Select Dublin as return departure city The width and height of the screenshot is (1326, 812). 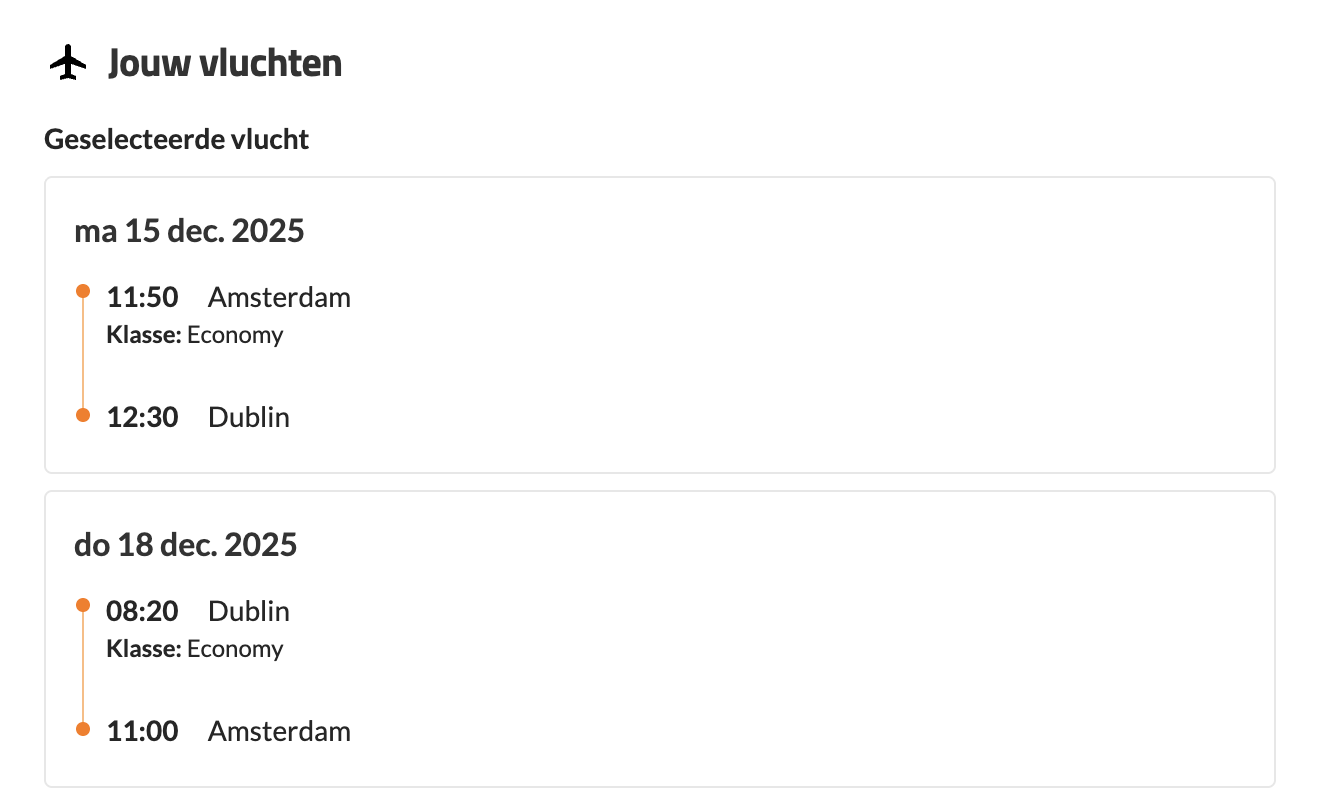pyautogui.click(x=249, y=611)
